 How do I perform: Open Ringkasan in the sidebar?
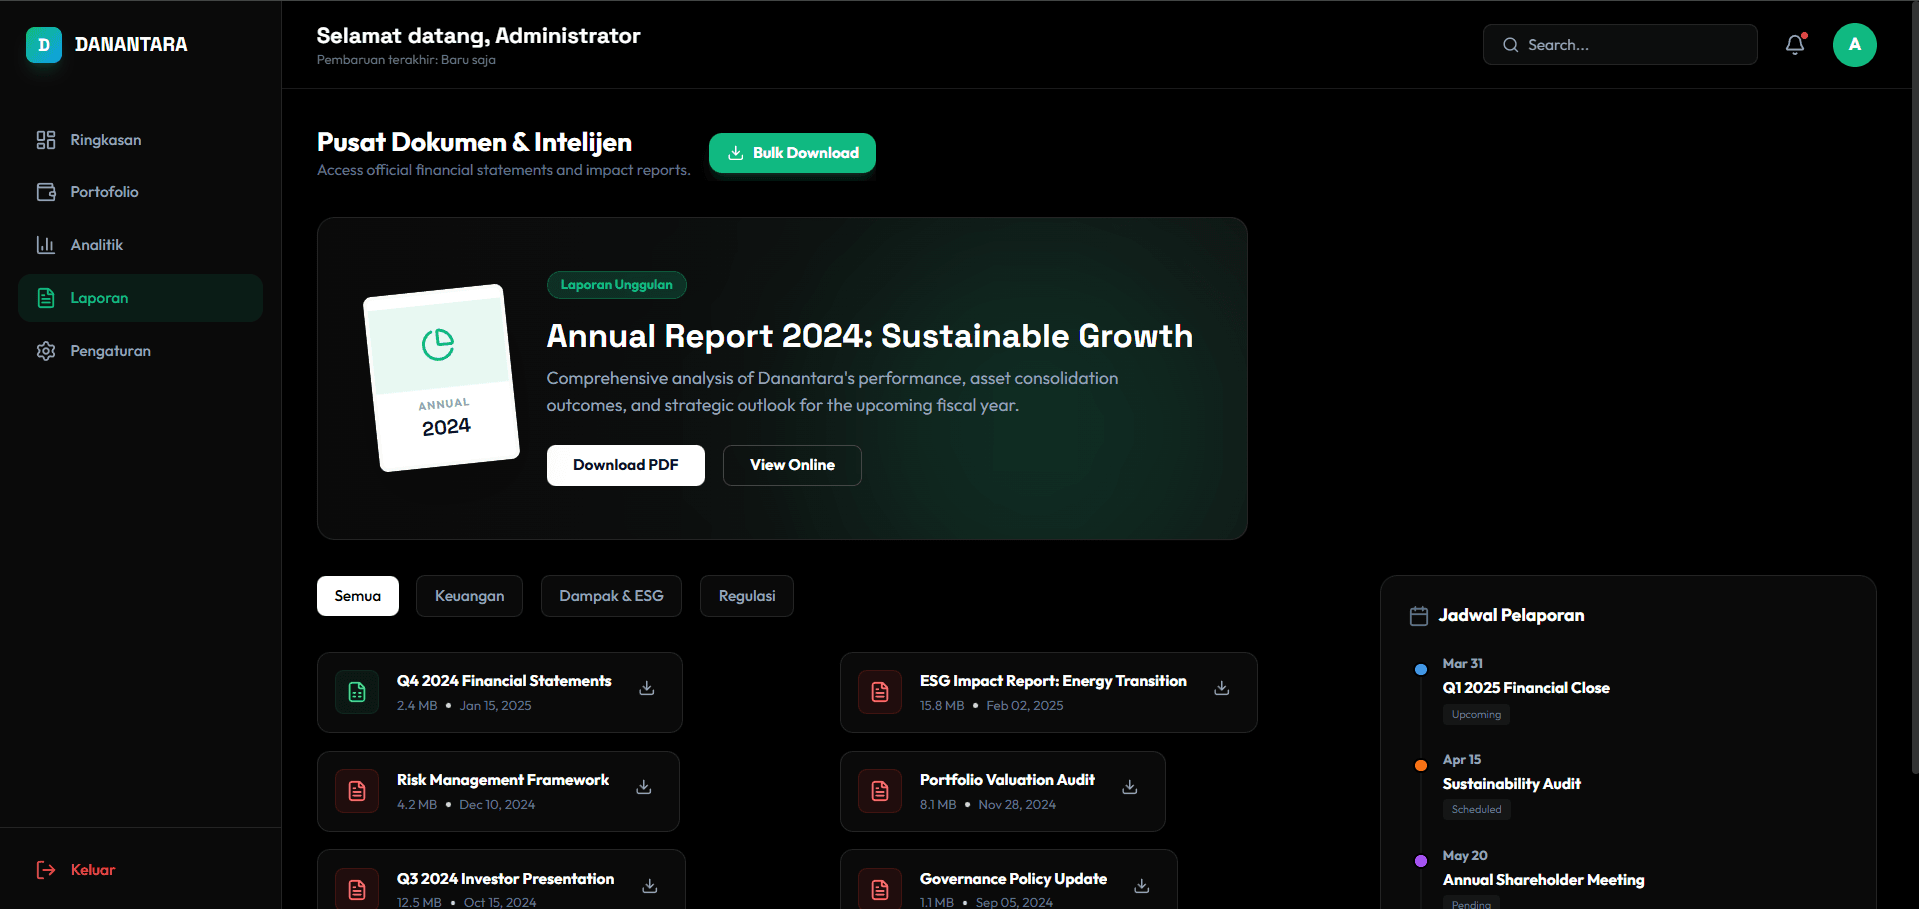(x=105, y=140)
